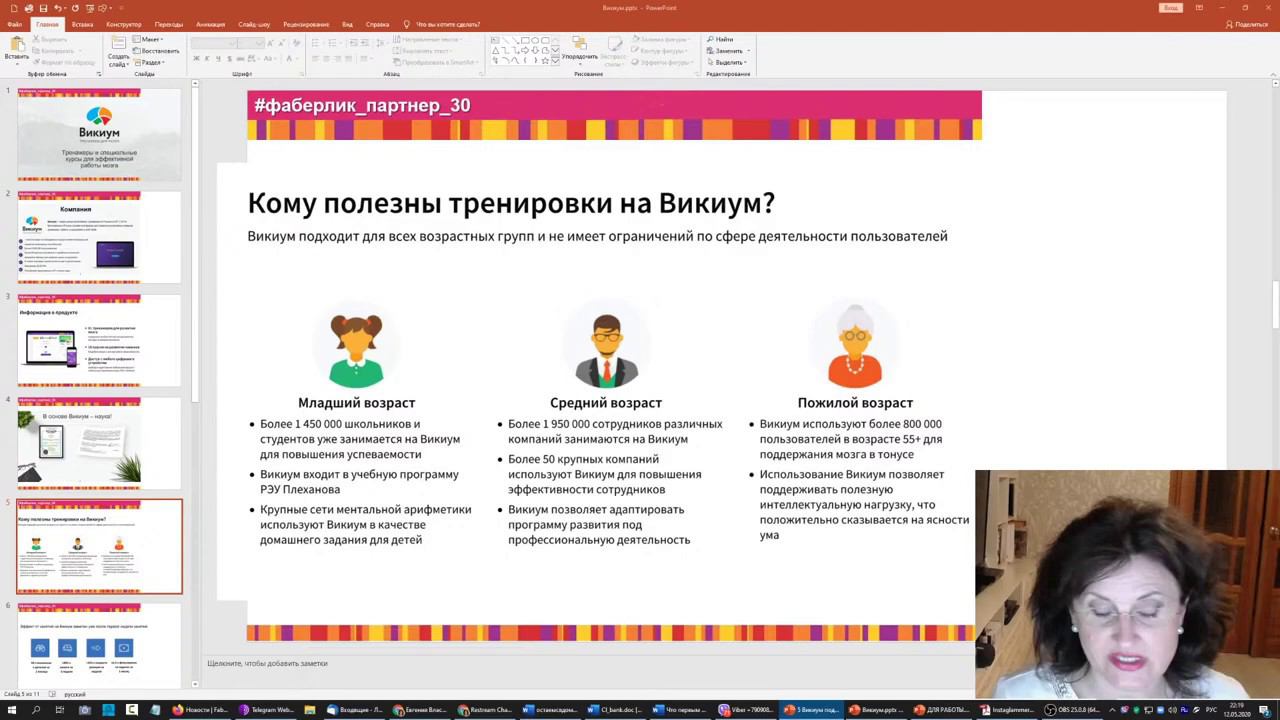Open the CI_bank.doc Word taskbar item
Screen dimensions: 1280x720
(616, 710)
